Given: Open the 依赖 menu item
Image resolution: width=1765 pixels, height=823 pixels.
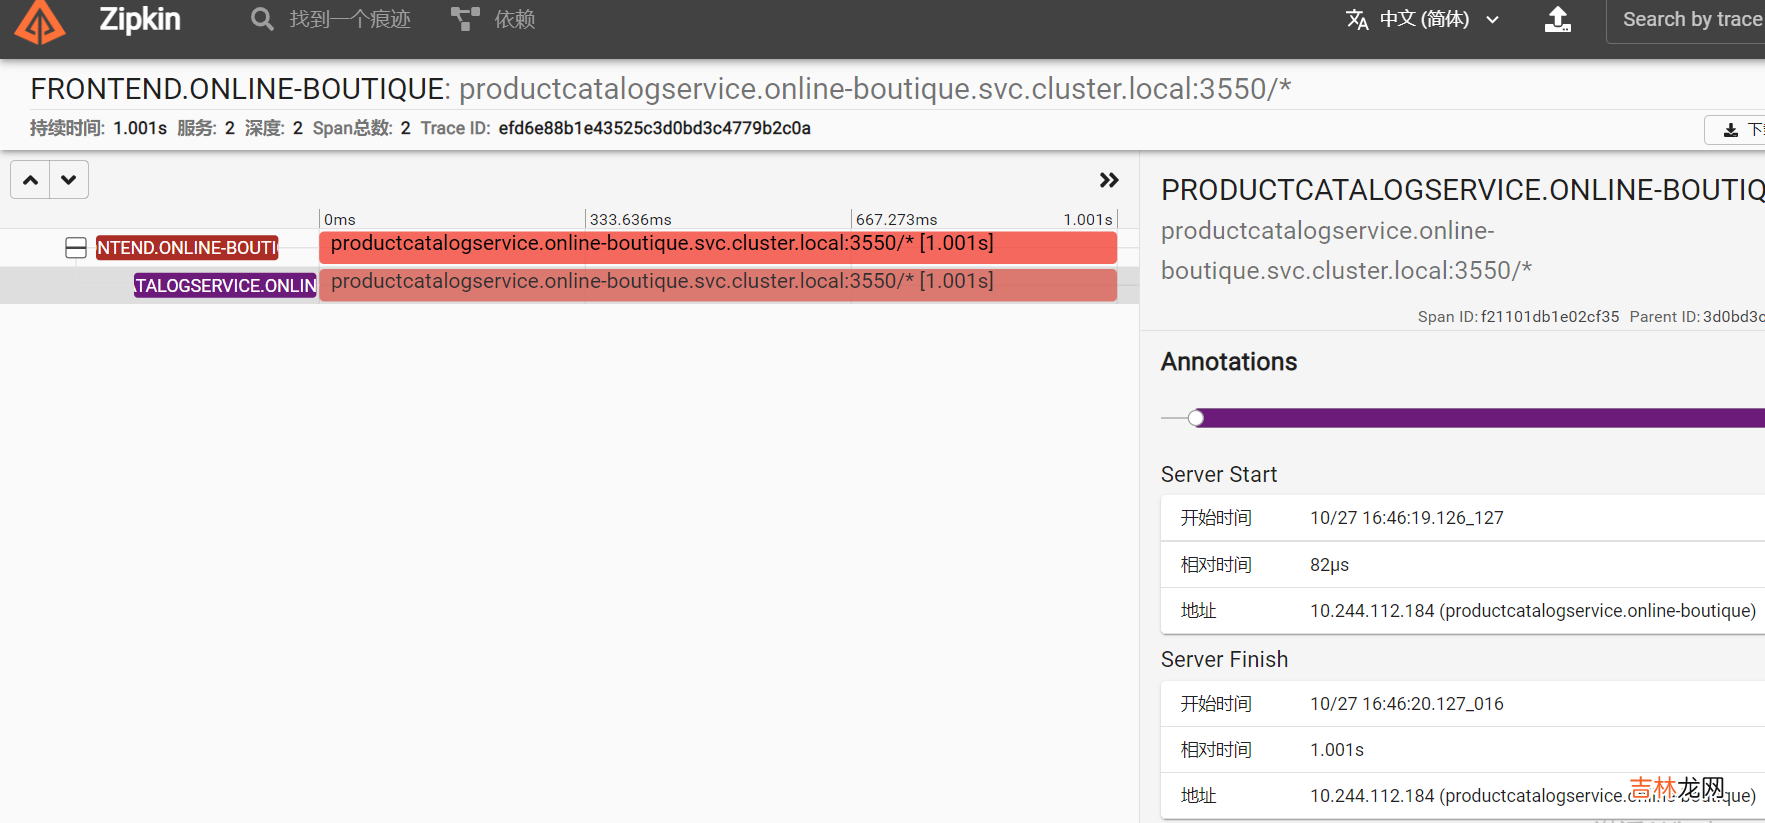Looking at the screenshot, I should [x=514, y=20].
